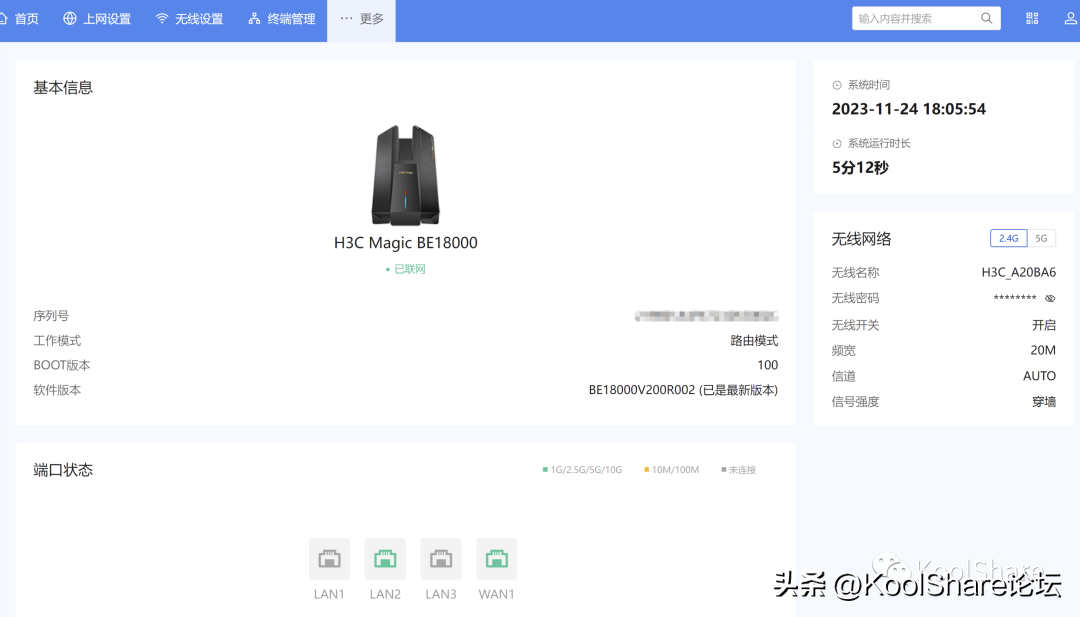This screenshot has width=1080, height=617.
Task: Open the user account icon
Action: (1070, 19)
